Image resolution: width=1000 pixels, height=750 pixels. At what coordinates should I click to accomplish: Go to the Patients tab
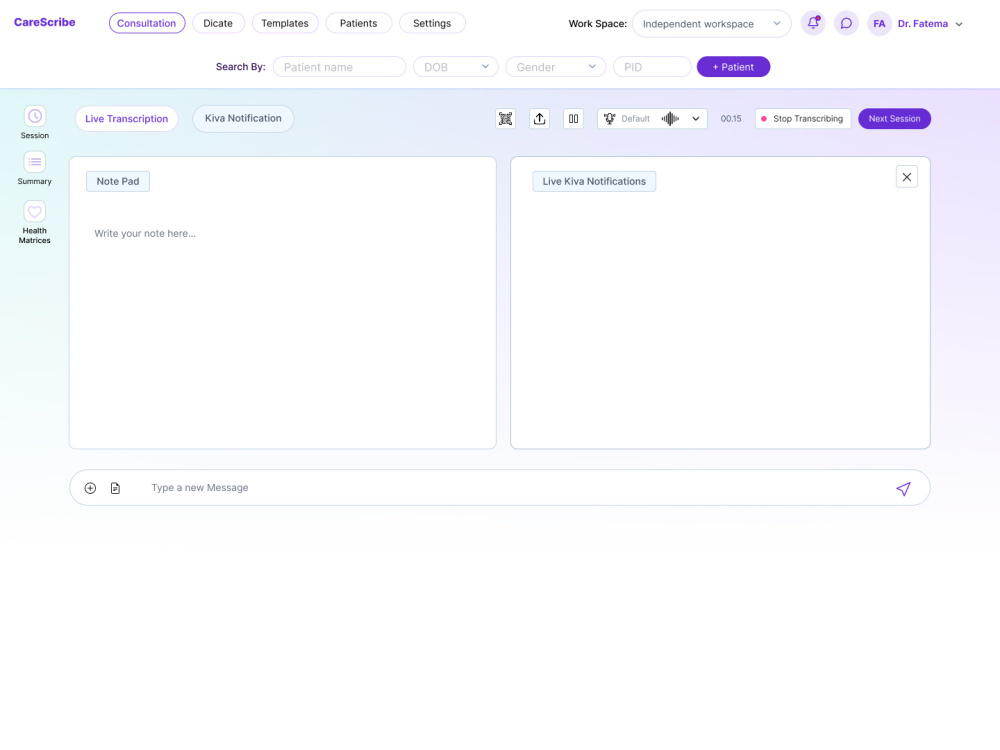[358, 23]
